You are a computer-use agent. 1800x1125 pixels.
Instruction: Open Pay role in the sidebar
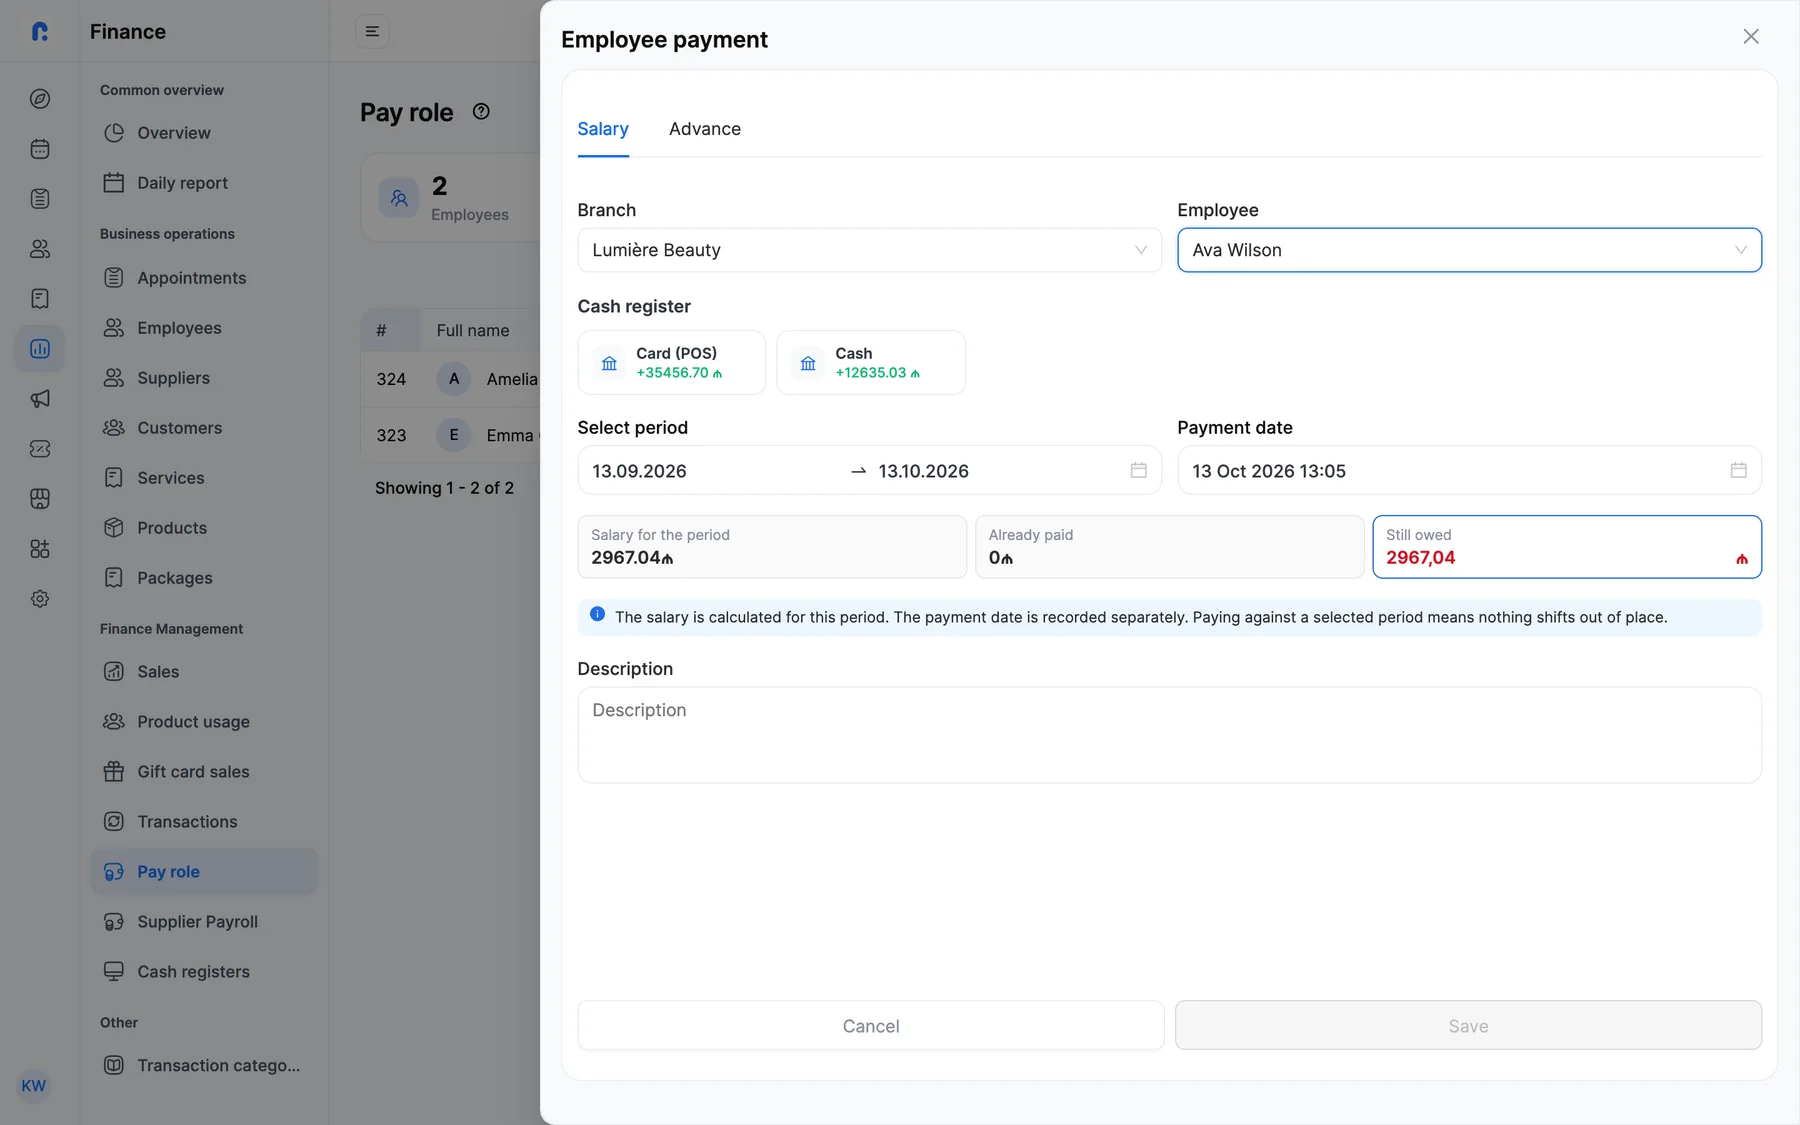[x=204, y=872]
